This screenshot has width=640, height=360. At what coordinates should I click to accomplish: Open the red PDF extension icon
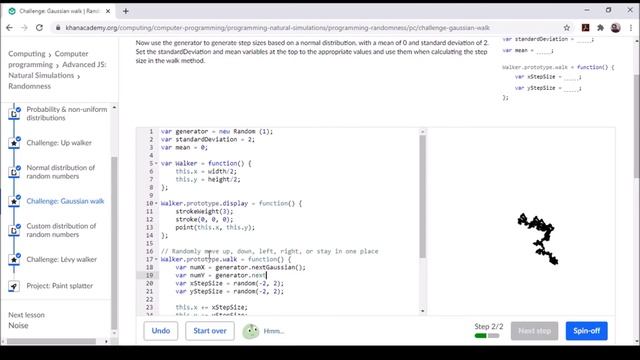point(585,28)
